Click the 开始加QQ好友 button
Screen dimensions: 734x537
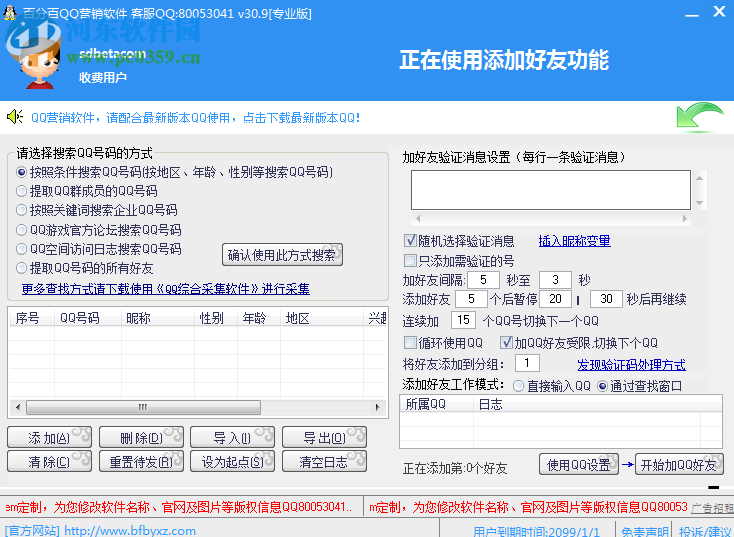(679, 464)
